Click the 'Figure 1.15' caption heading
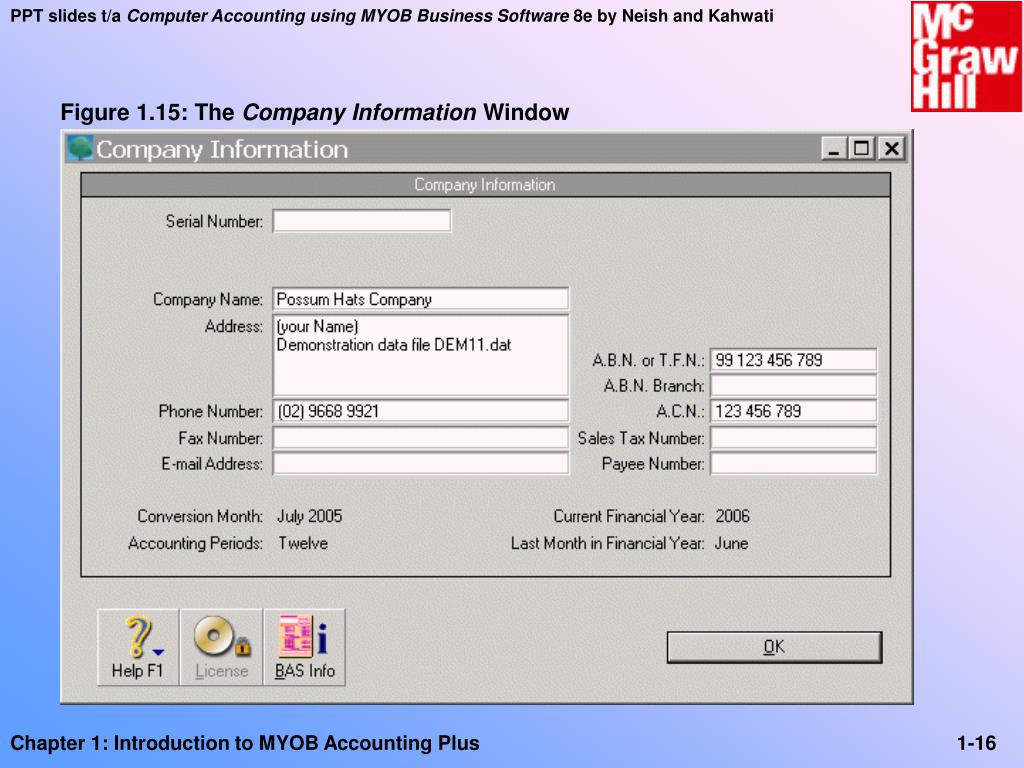 pos(315,112)
